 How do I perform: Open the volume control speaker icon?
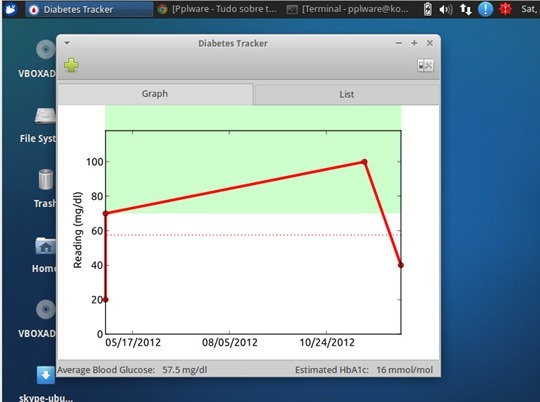446,9
